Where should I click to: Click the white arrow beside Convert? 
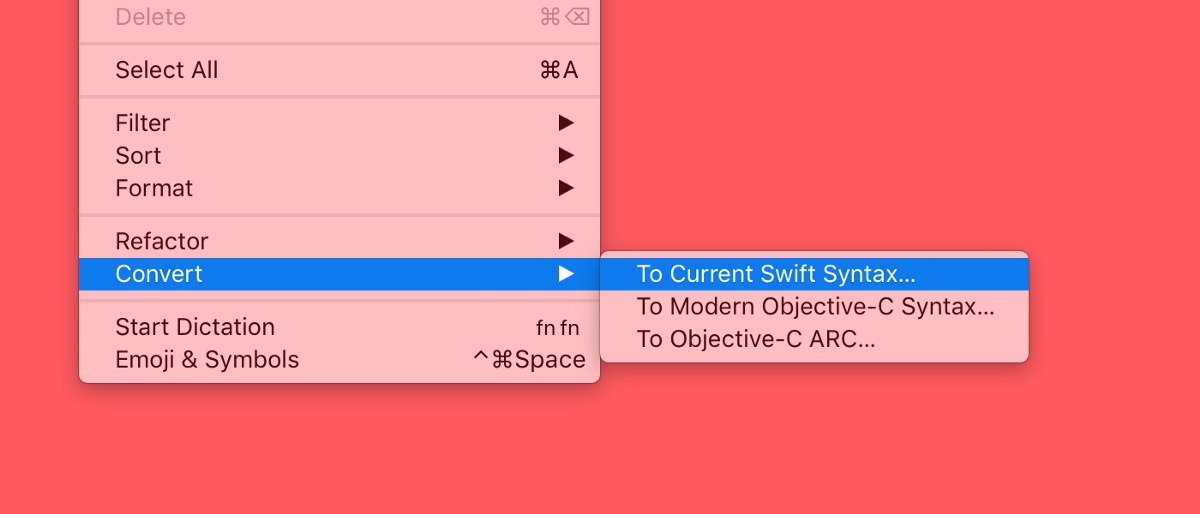(x=566, y=274)
